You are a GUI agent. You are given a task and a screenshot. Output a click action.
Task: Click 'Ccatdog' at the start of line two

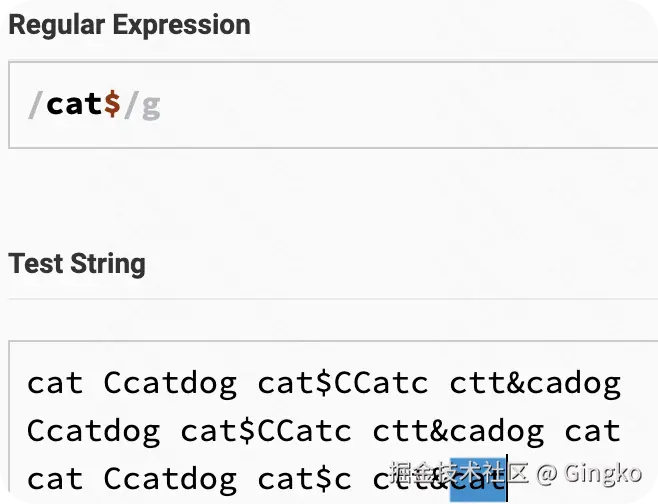[x=93, y=432]
